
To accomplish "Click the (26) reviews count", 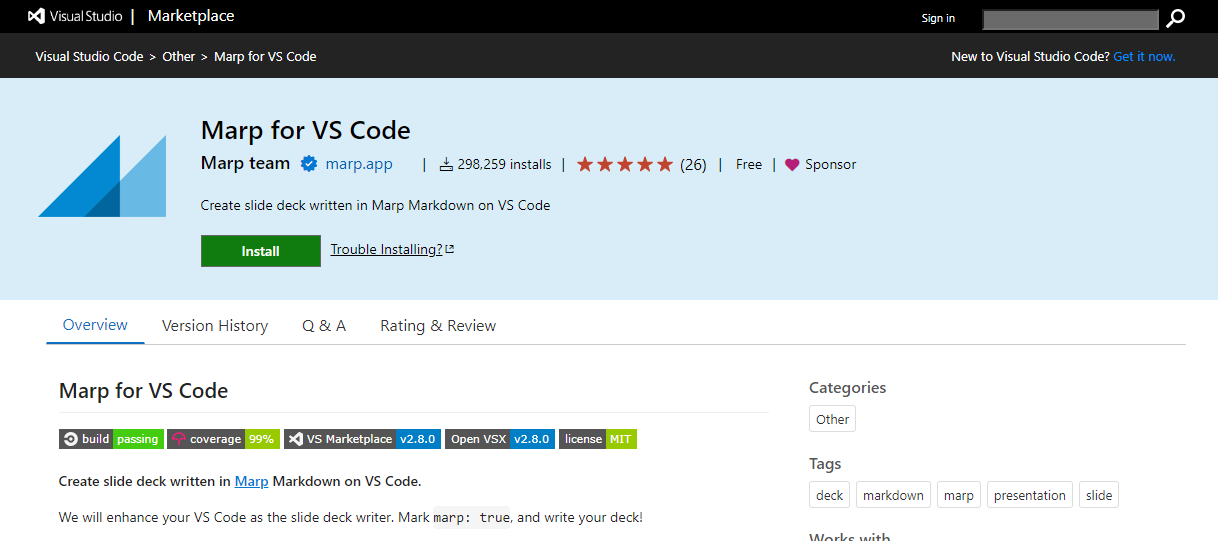I will tap(693, 165).
